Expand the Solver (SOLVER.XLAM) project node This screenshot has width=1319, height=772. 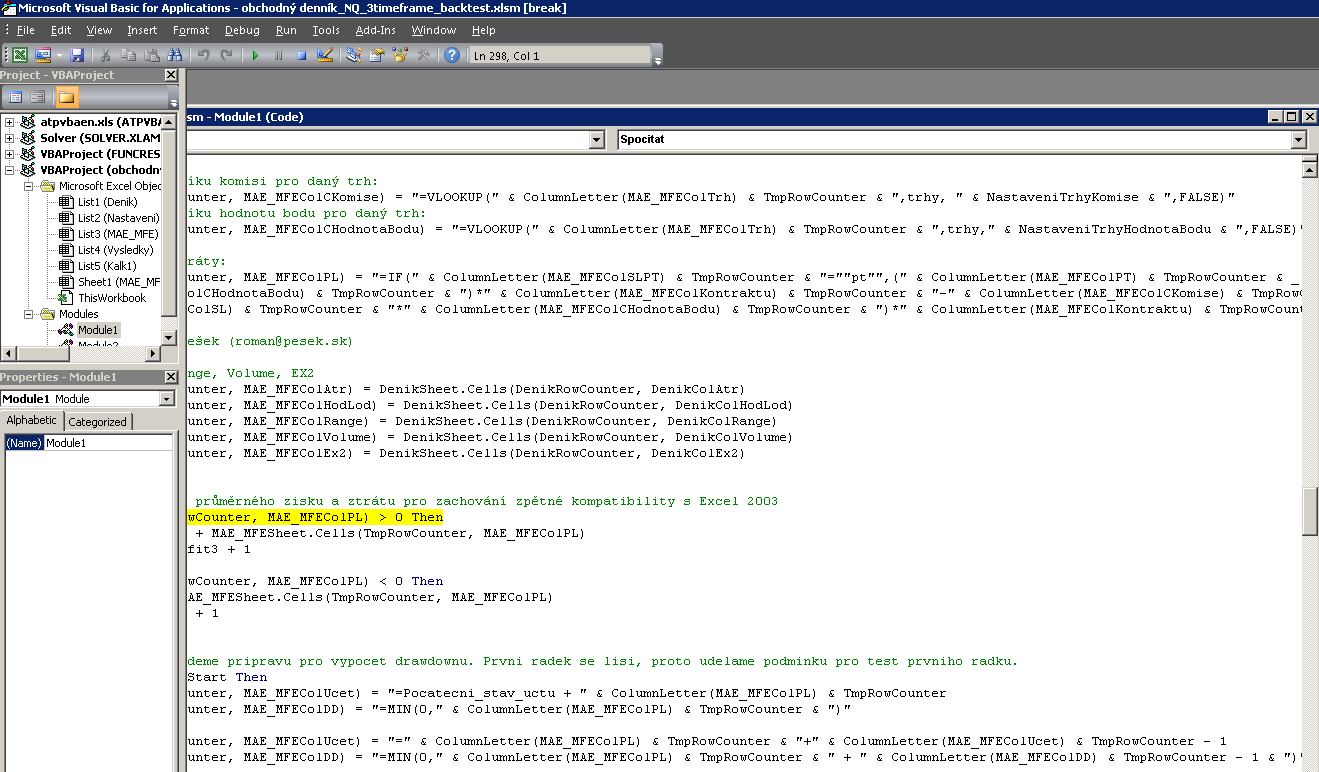(10, 138)
